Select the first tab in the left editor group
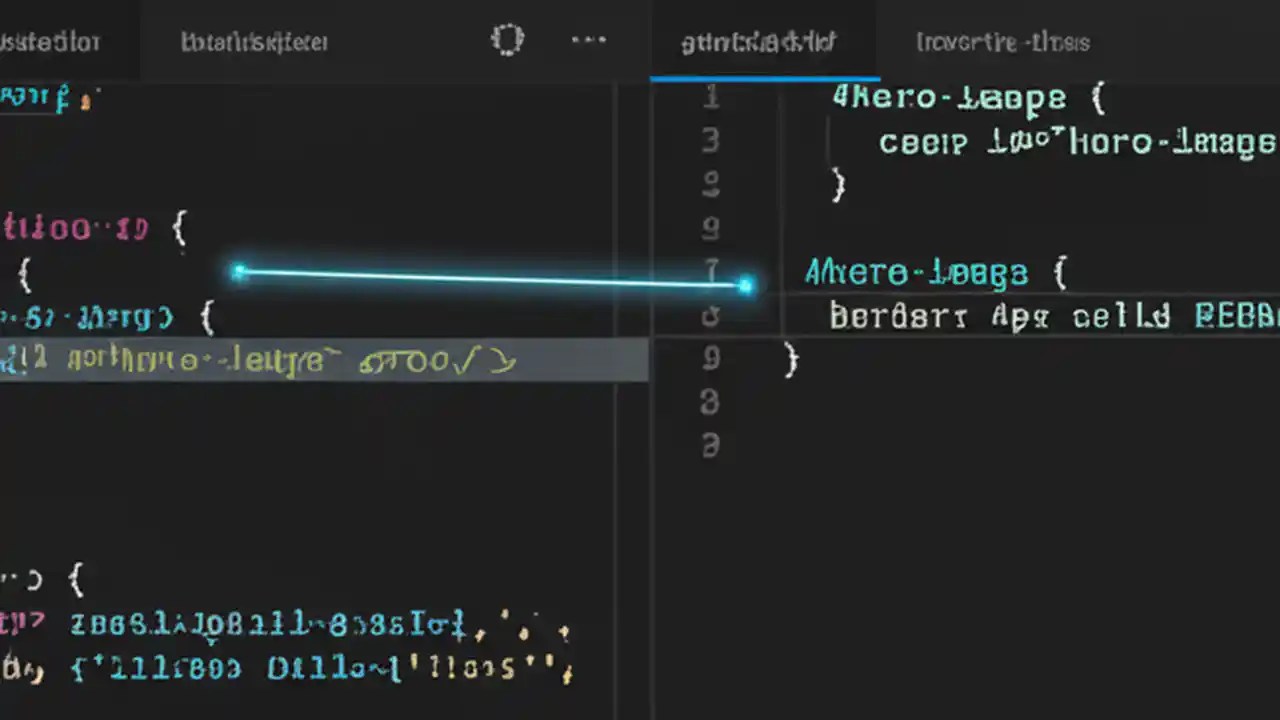The height and width of the screenshot is (720, 1280). [x=52, y=42]
